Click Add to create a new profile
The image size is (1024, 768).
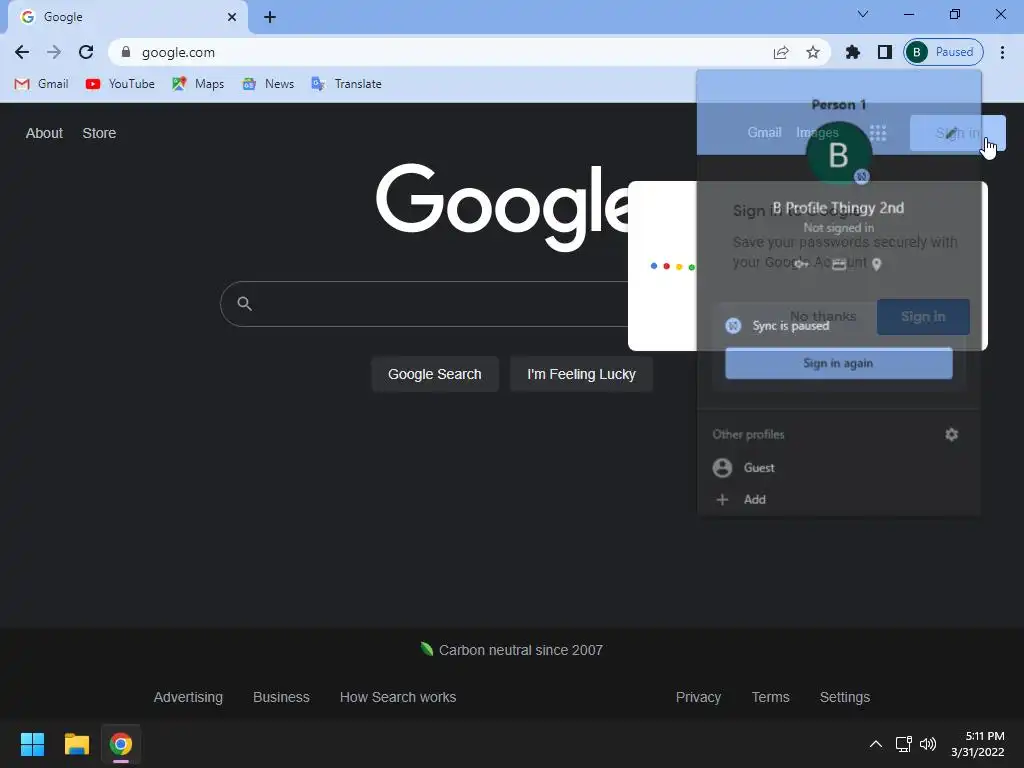839,500
